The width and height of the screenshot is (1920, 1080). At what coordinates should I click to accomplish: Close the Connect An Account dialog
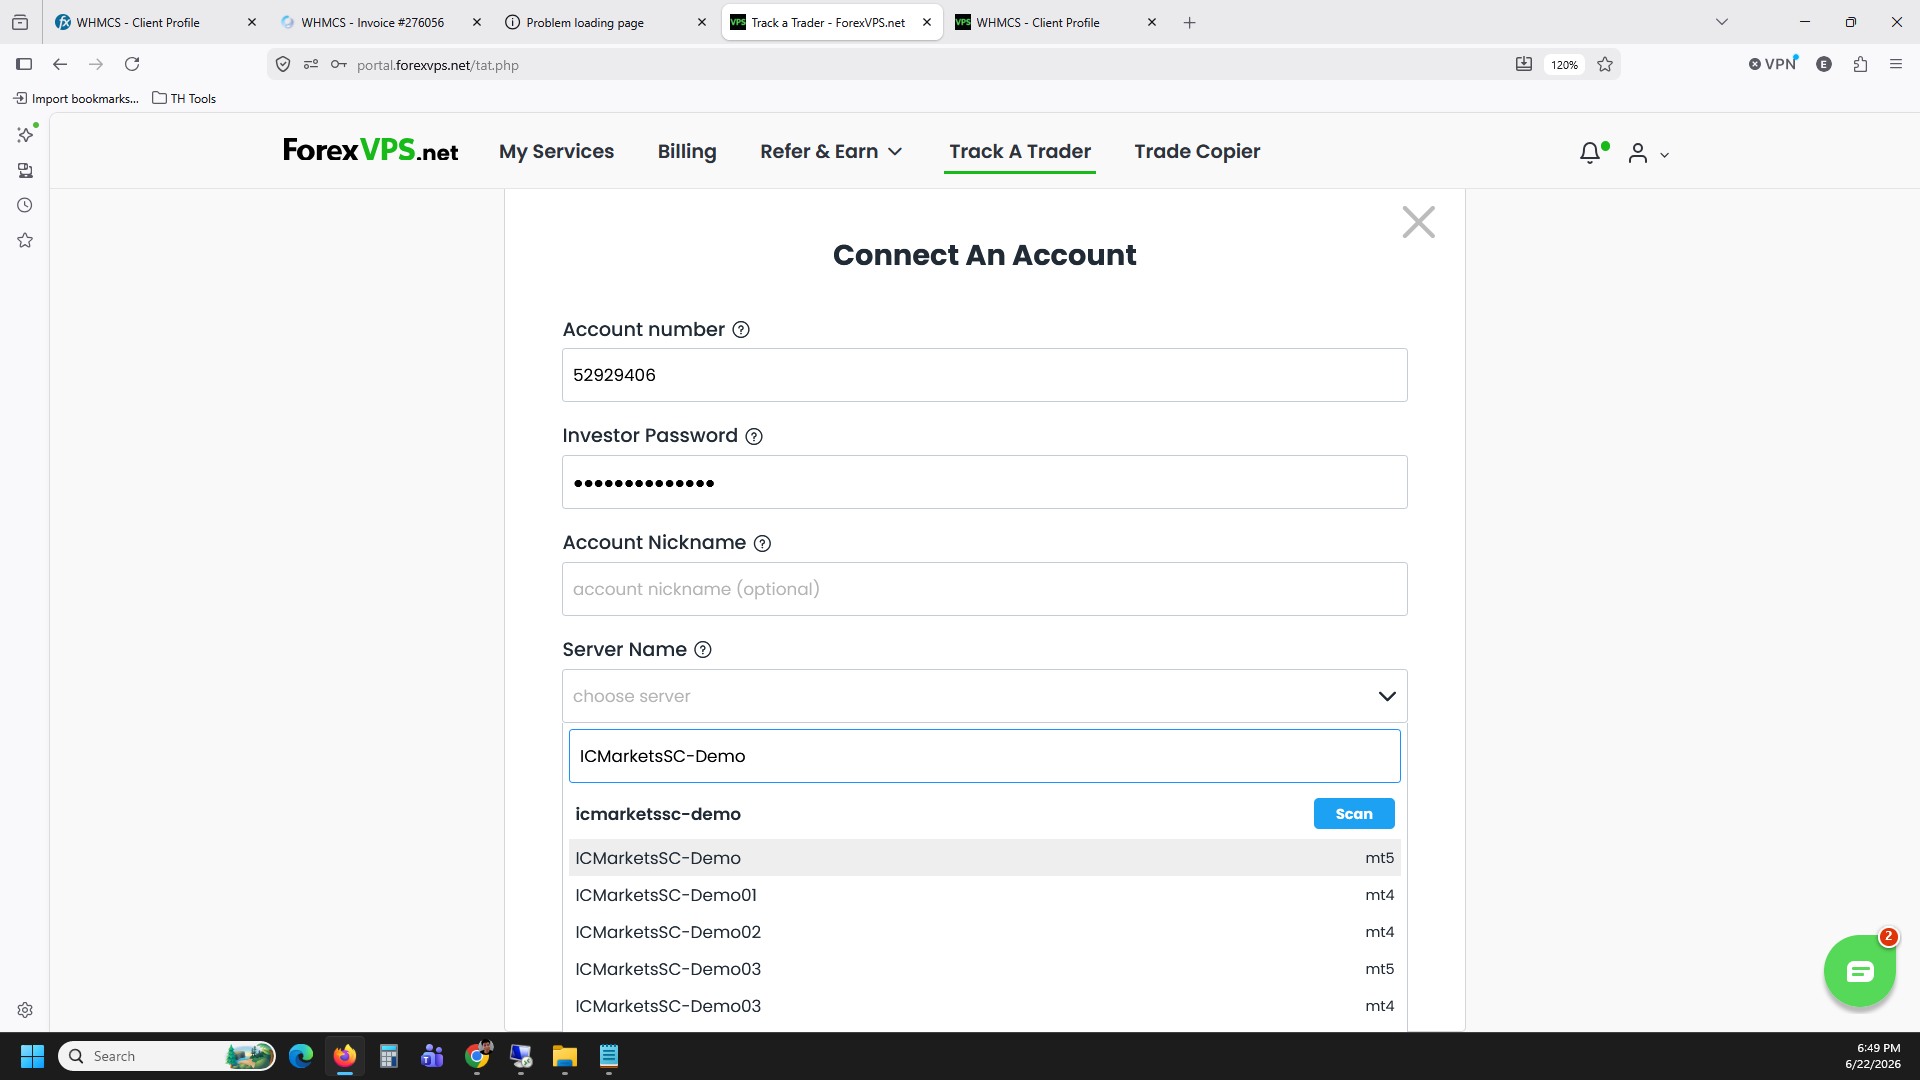[x=1418, y=222]
